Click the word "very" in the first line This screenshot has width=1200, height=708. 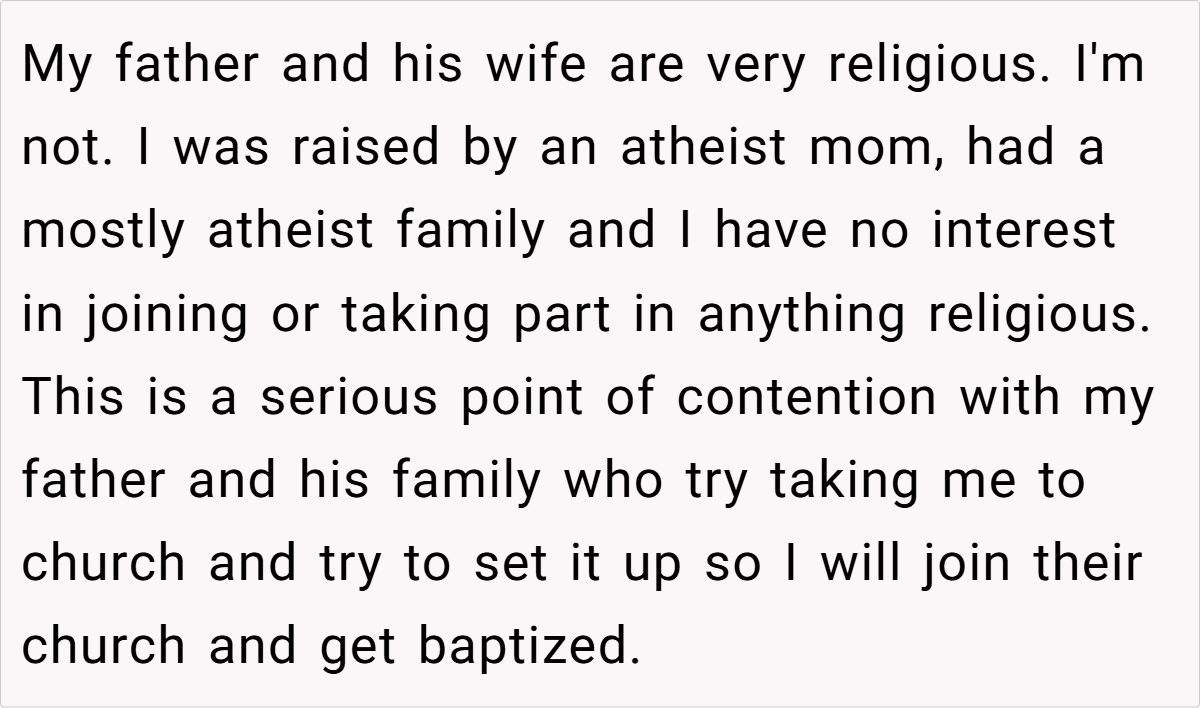pyautogui.click(x=755, y=66)
